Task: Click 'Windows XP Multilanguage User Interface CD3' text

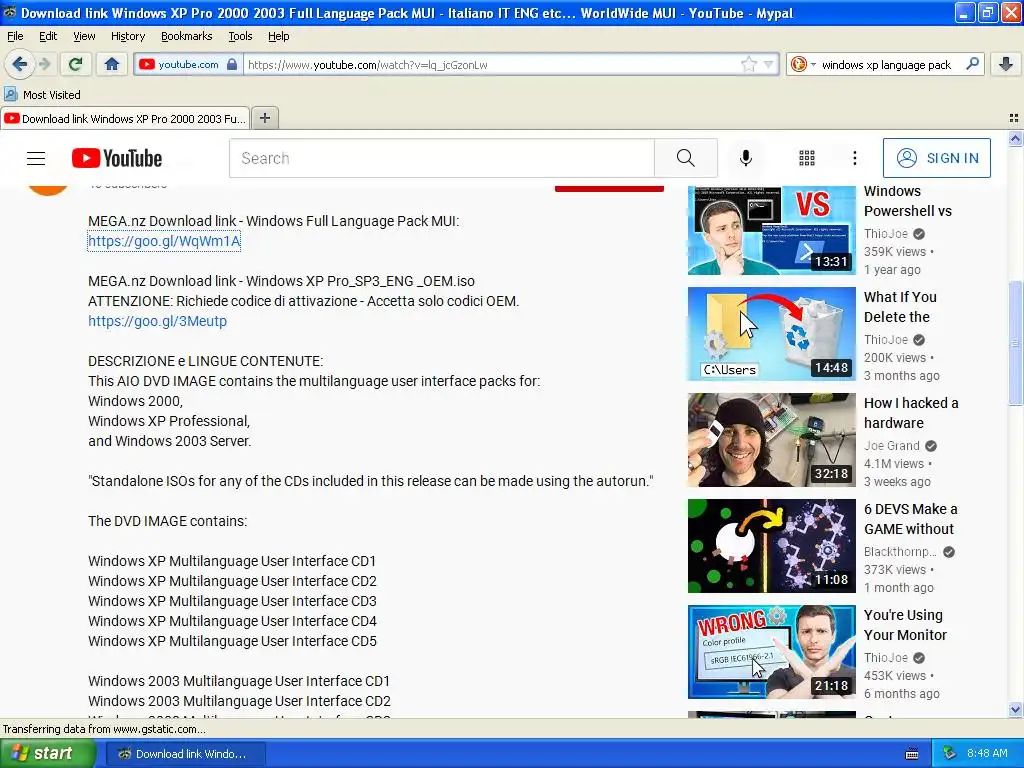Action: pos(232,601)
